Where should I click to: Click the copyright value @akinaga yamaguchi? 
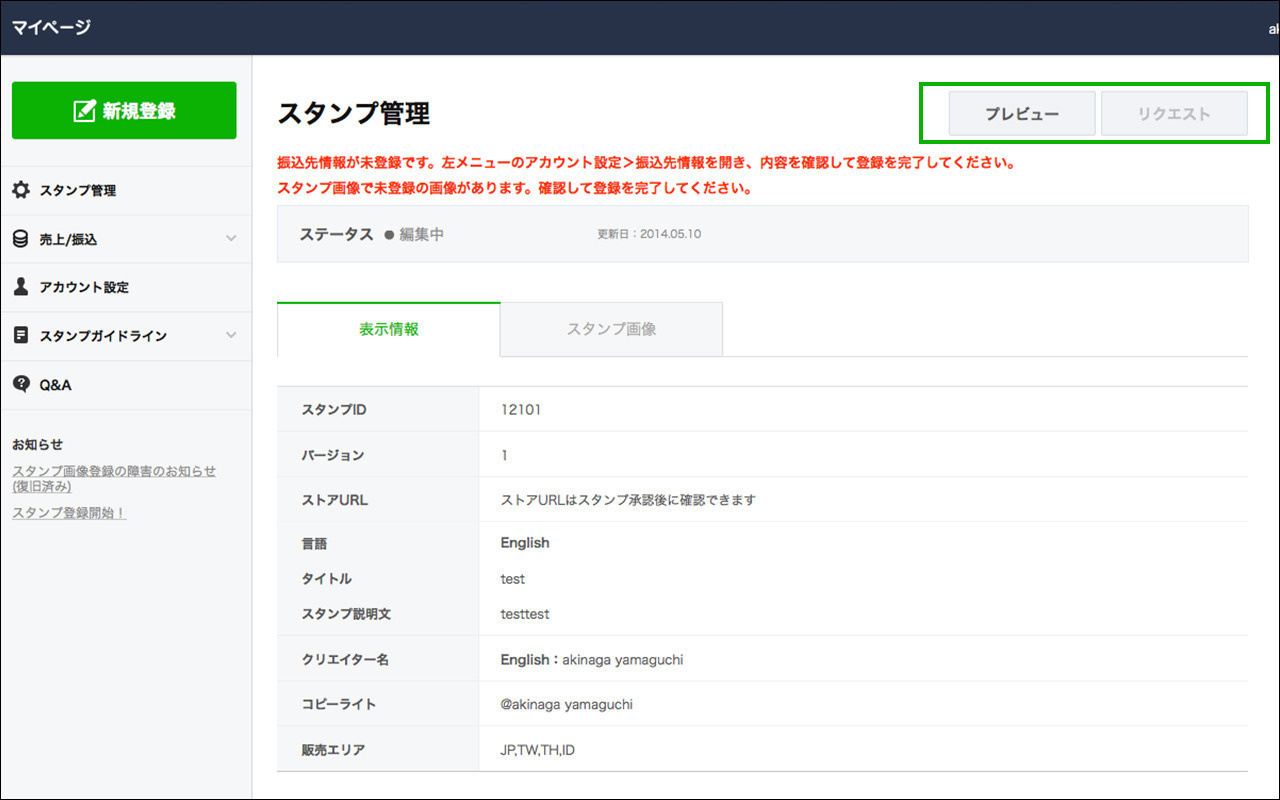click(x=567, y=704)
